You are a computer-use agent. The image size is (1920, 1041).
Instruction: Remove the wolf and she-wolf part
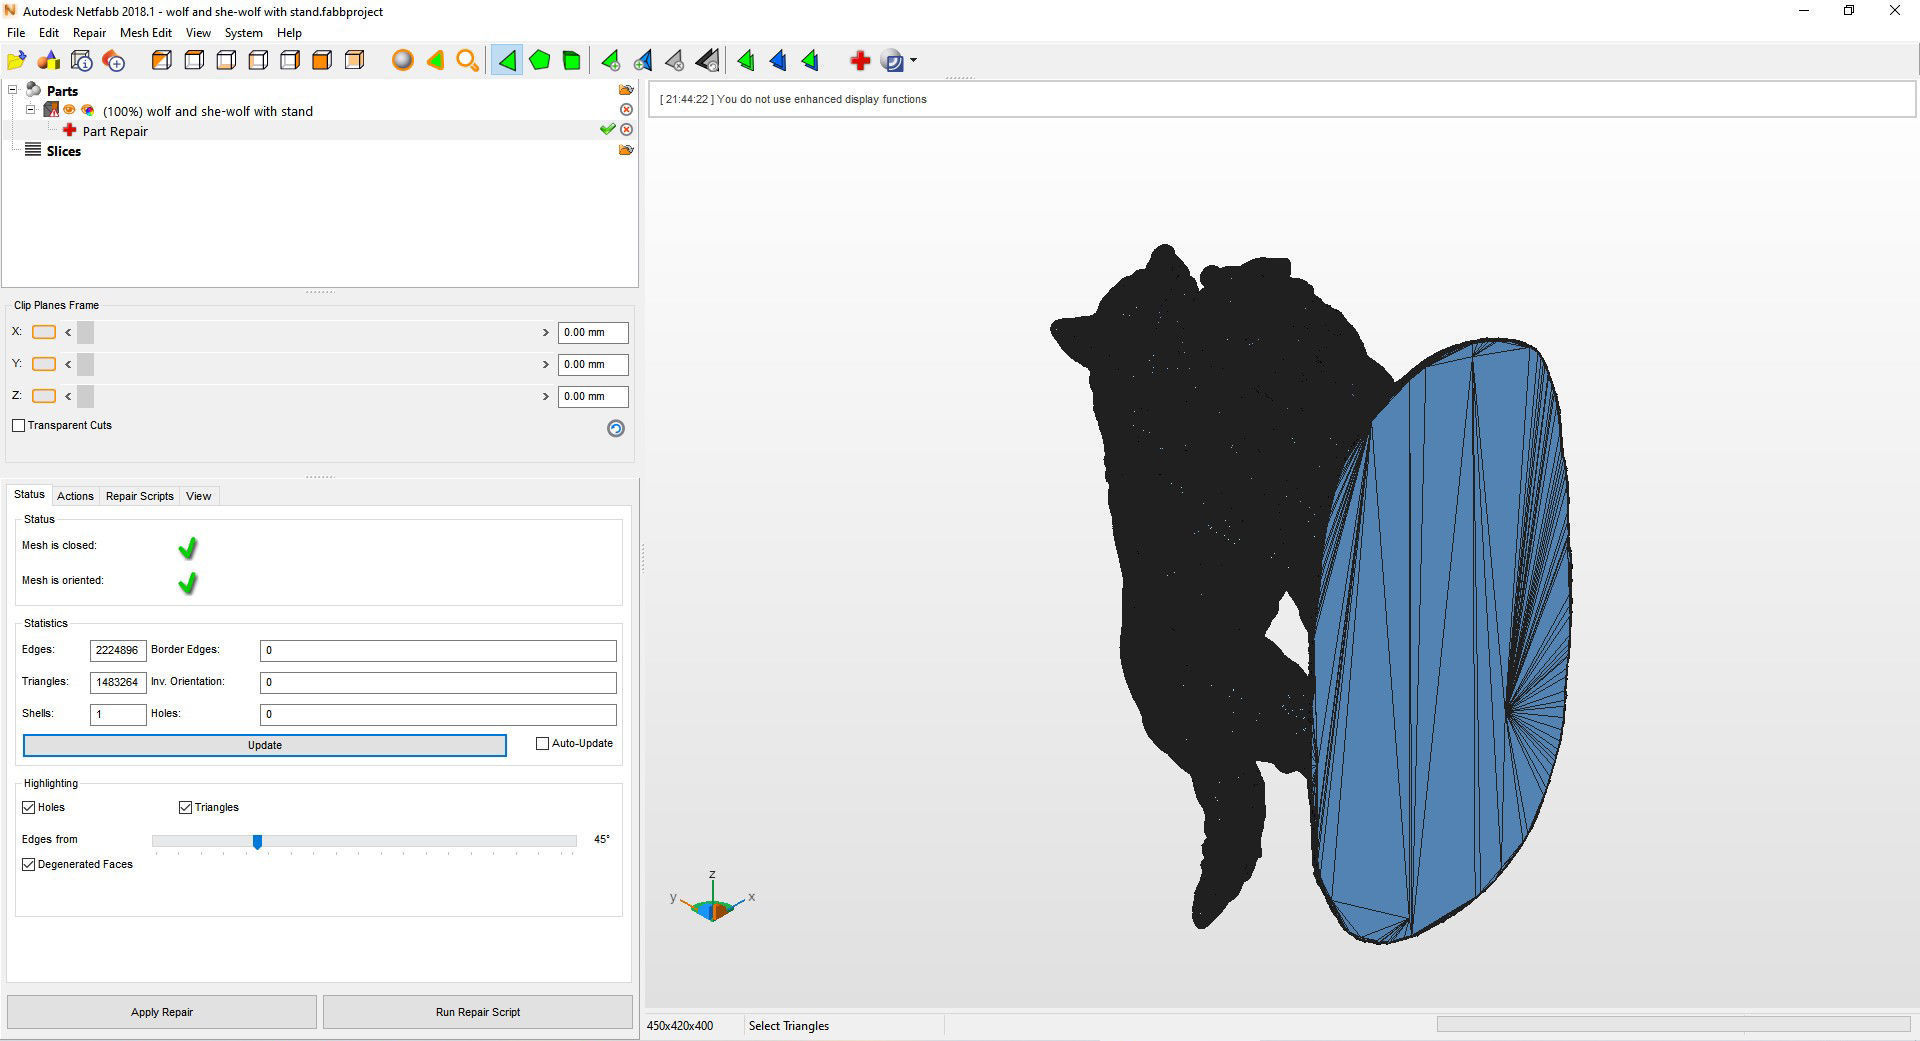coord(626,110)
